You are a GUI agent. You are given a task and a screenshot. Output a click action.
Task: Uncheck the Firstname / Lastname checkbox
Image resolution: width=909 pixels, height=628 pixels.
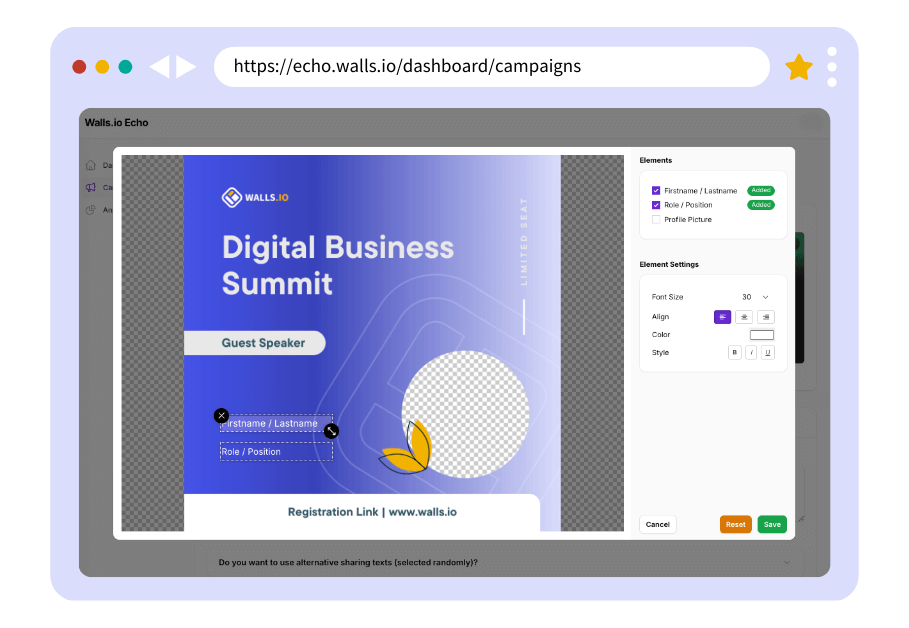pos(656,190)
